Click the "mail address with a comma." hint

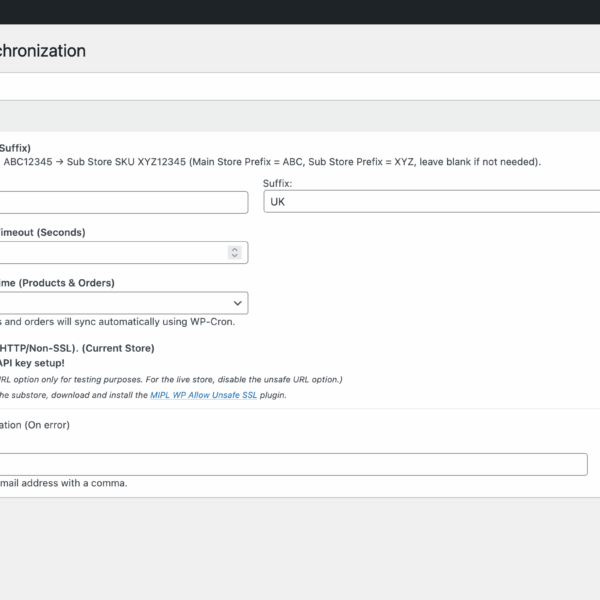[x=64, y=483]
